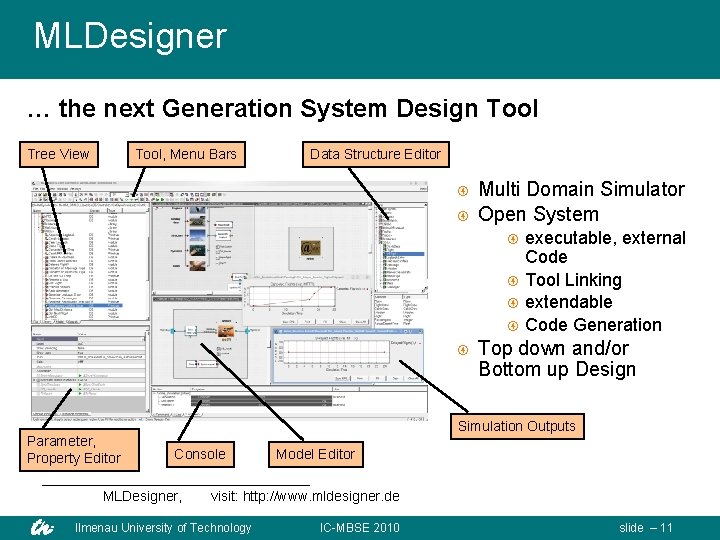
Task: Select the highlighted row in the tree view
Action: click(84, 305)
